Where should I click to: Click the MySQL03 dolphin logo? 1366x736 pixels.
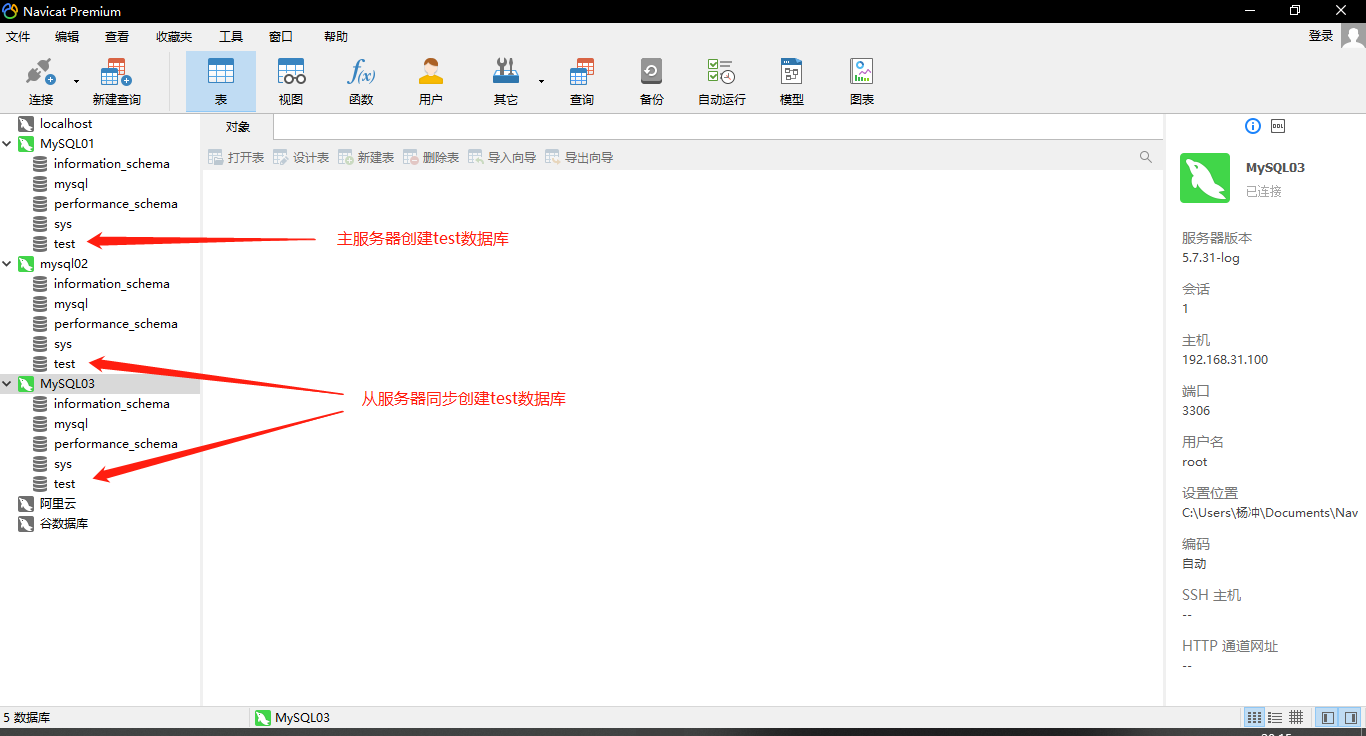click(1205, 178)
